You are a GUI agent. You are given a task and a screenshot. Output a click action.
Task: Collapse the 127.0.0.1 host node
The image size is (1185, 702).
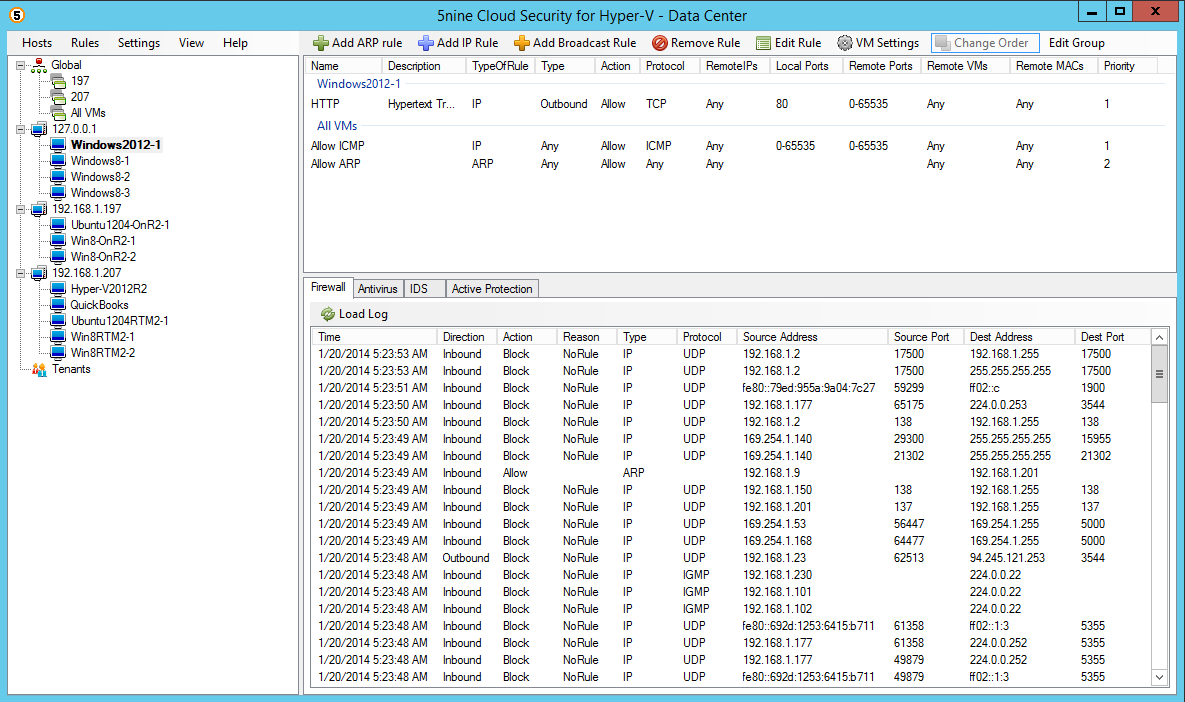[22, 129]
